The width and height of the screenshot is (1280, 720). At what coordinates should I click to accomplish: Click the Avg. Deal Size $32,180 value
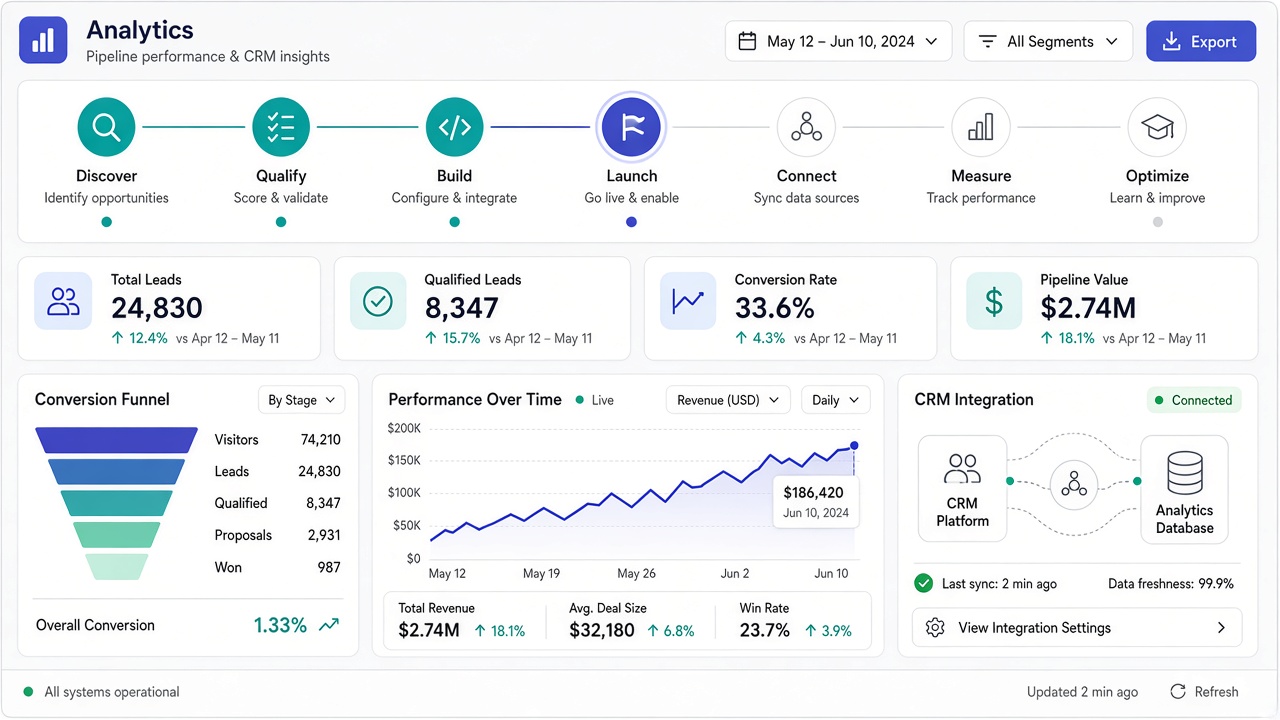coord(602,630)
